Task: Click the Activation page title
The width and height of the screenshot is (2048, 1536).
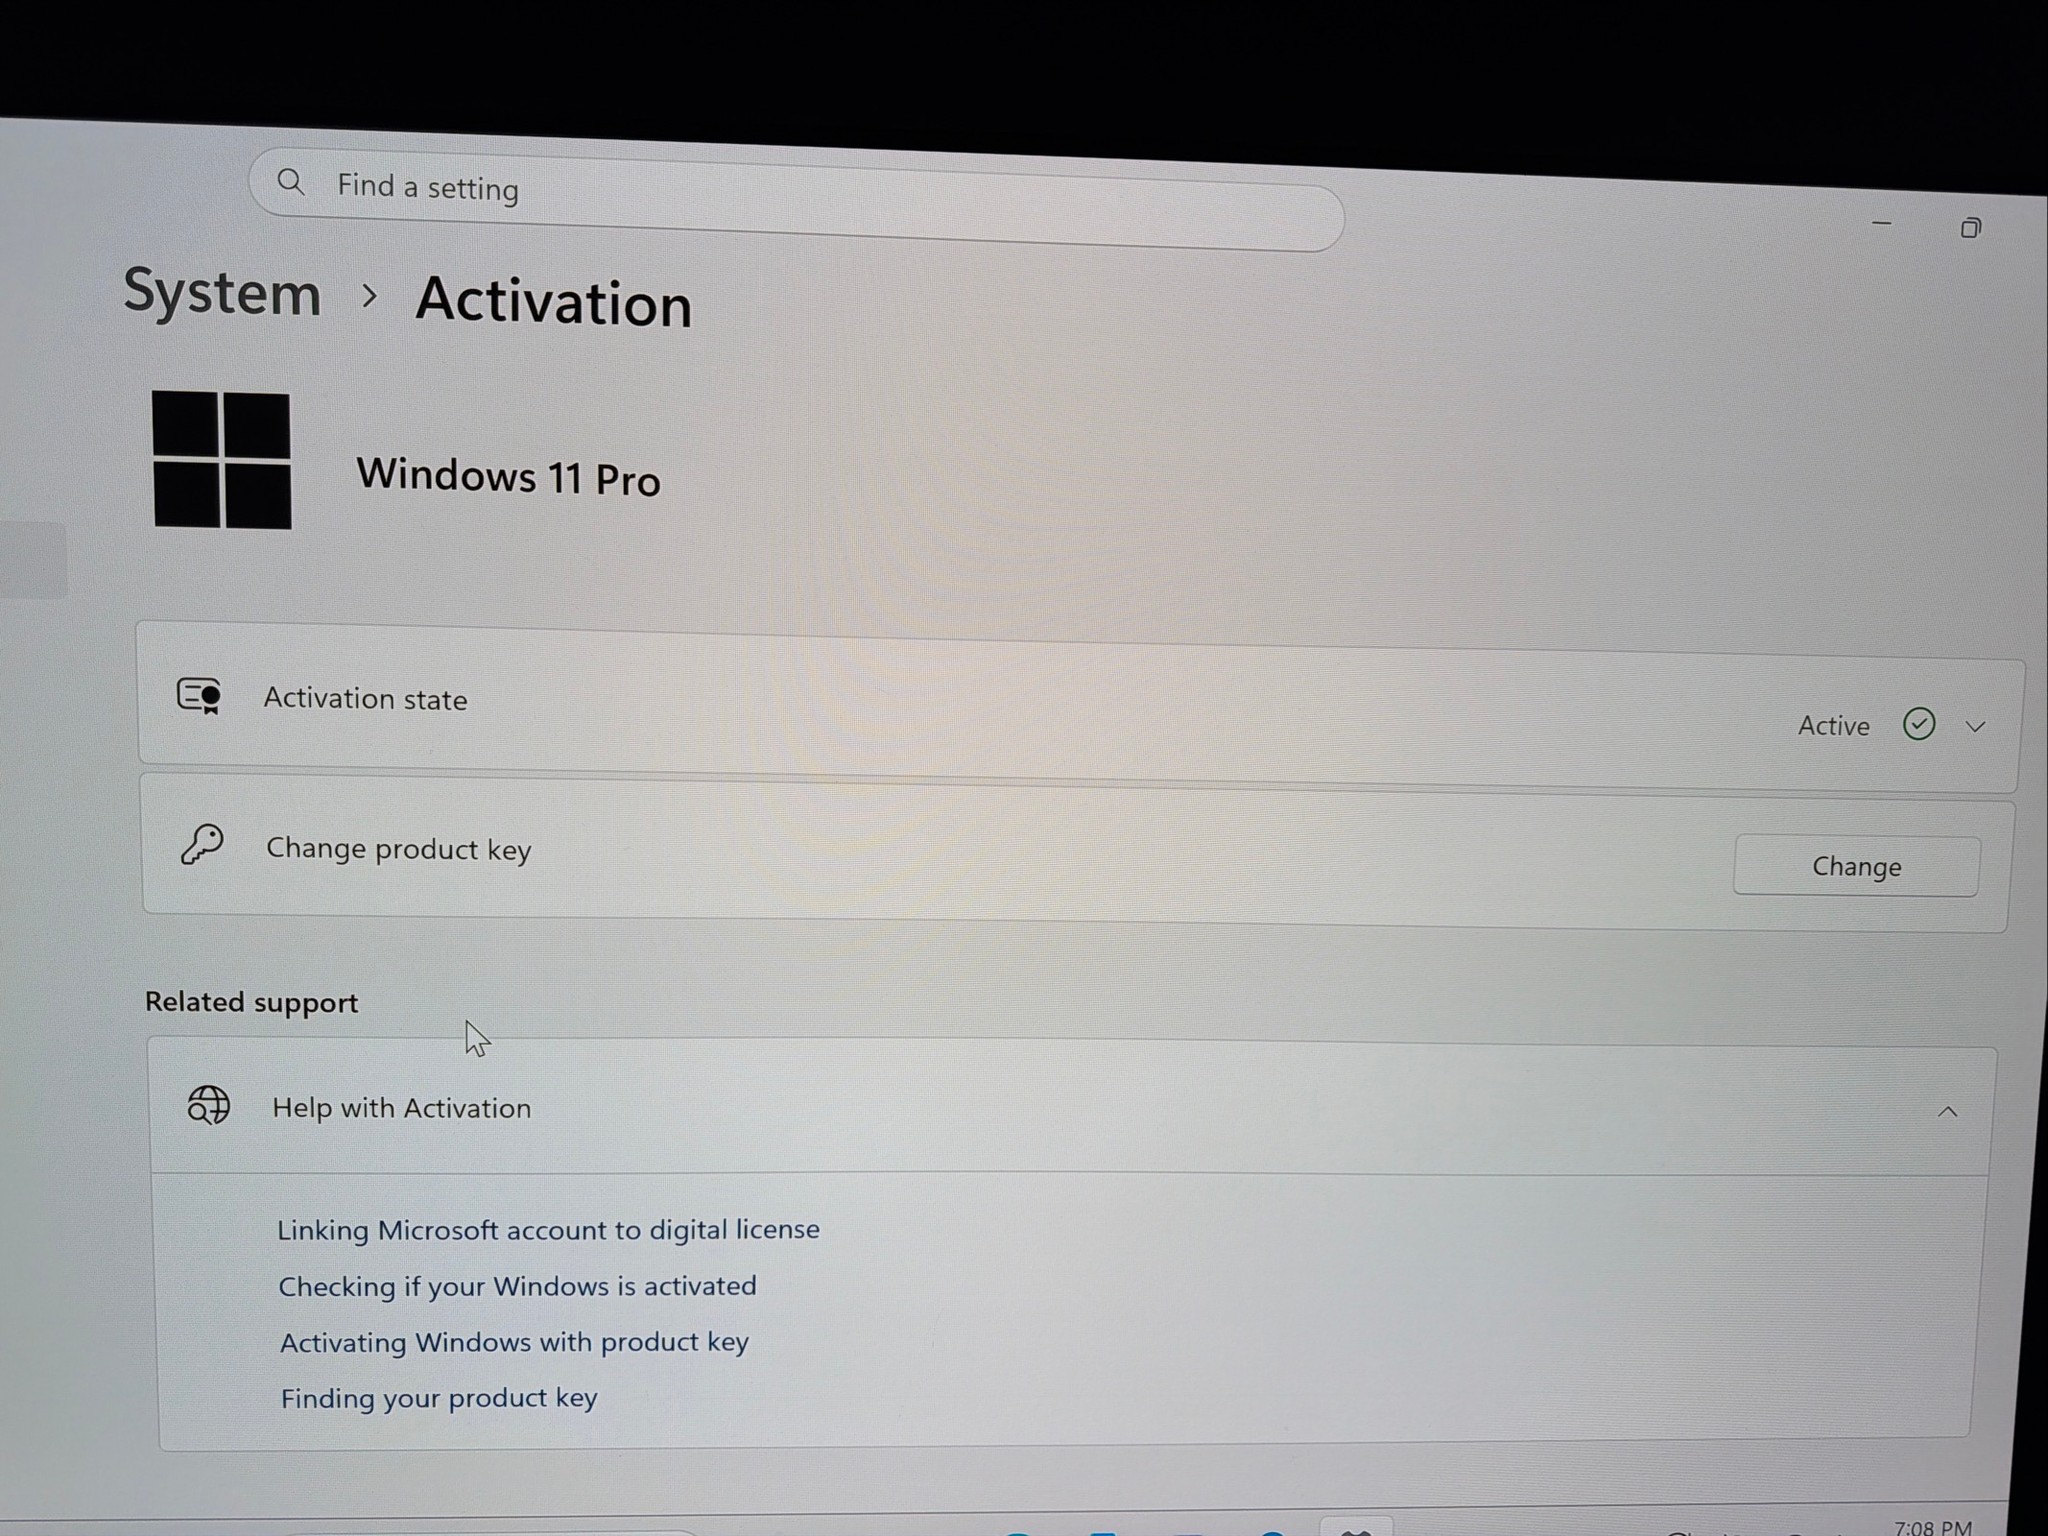Action: pyautogui.click(x=553, y=301)
